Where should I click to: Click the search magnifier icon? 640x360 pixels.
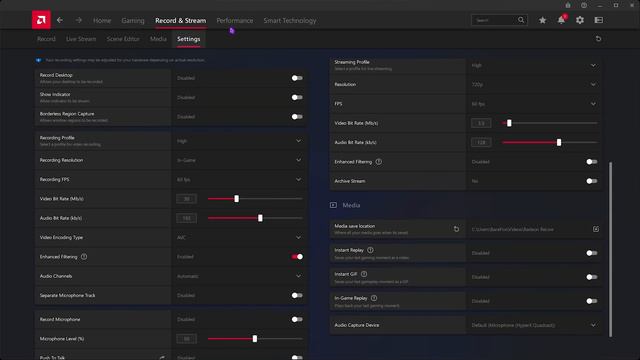(521, 20)
